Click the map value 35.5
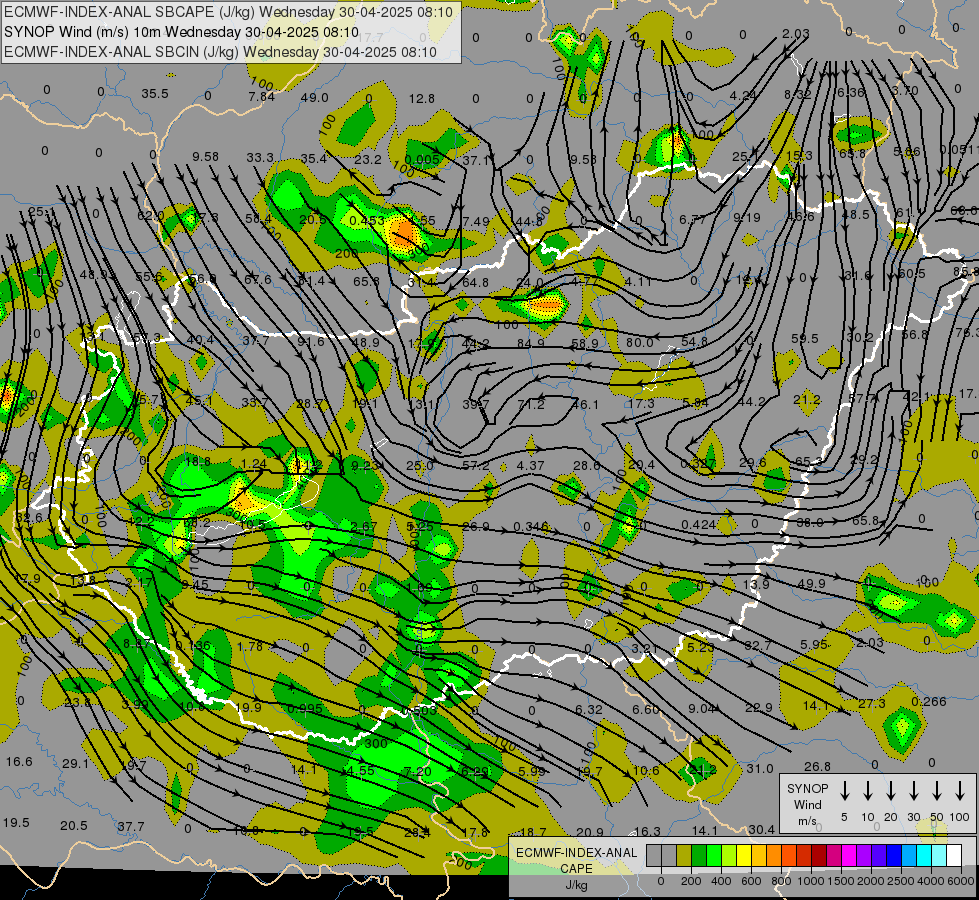Screen dimensions: 979x900 click(155, 94)
